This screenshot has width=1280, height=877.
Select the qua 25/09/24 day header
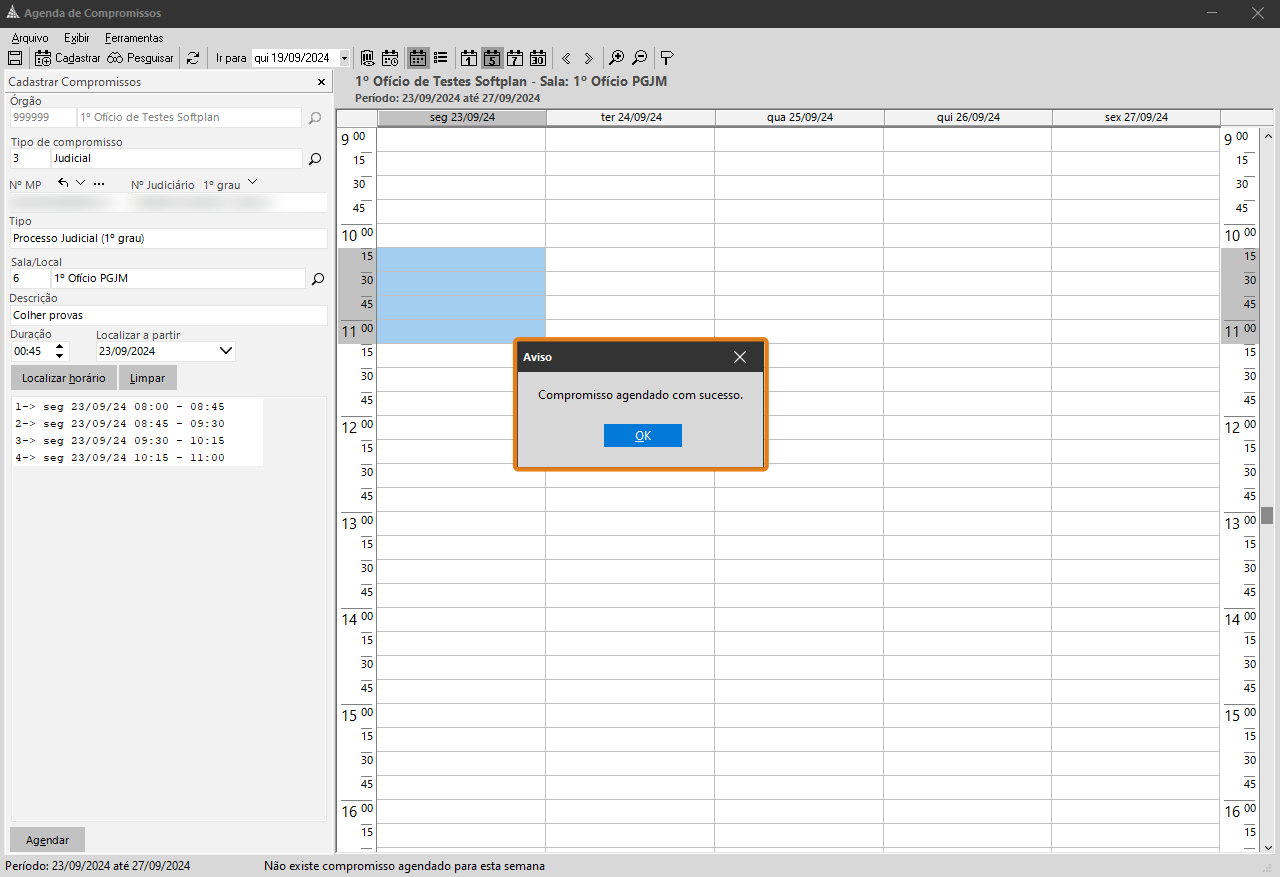click(800, 117)
